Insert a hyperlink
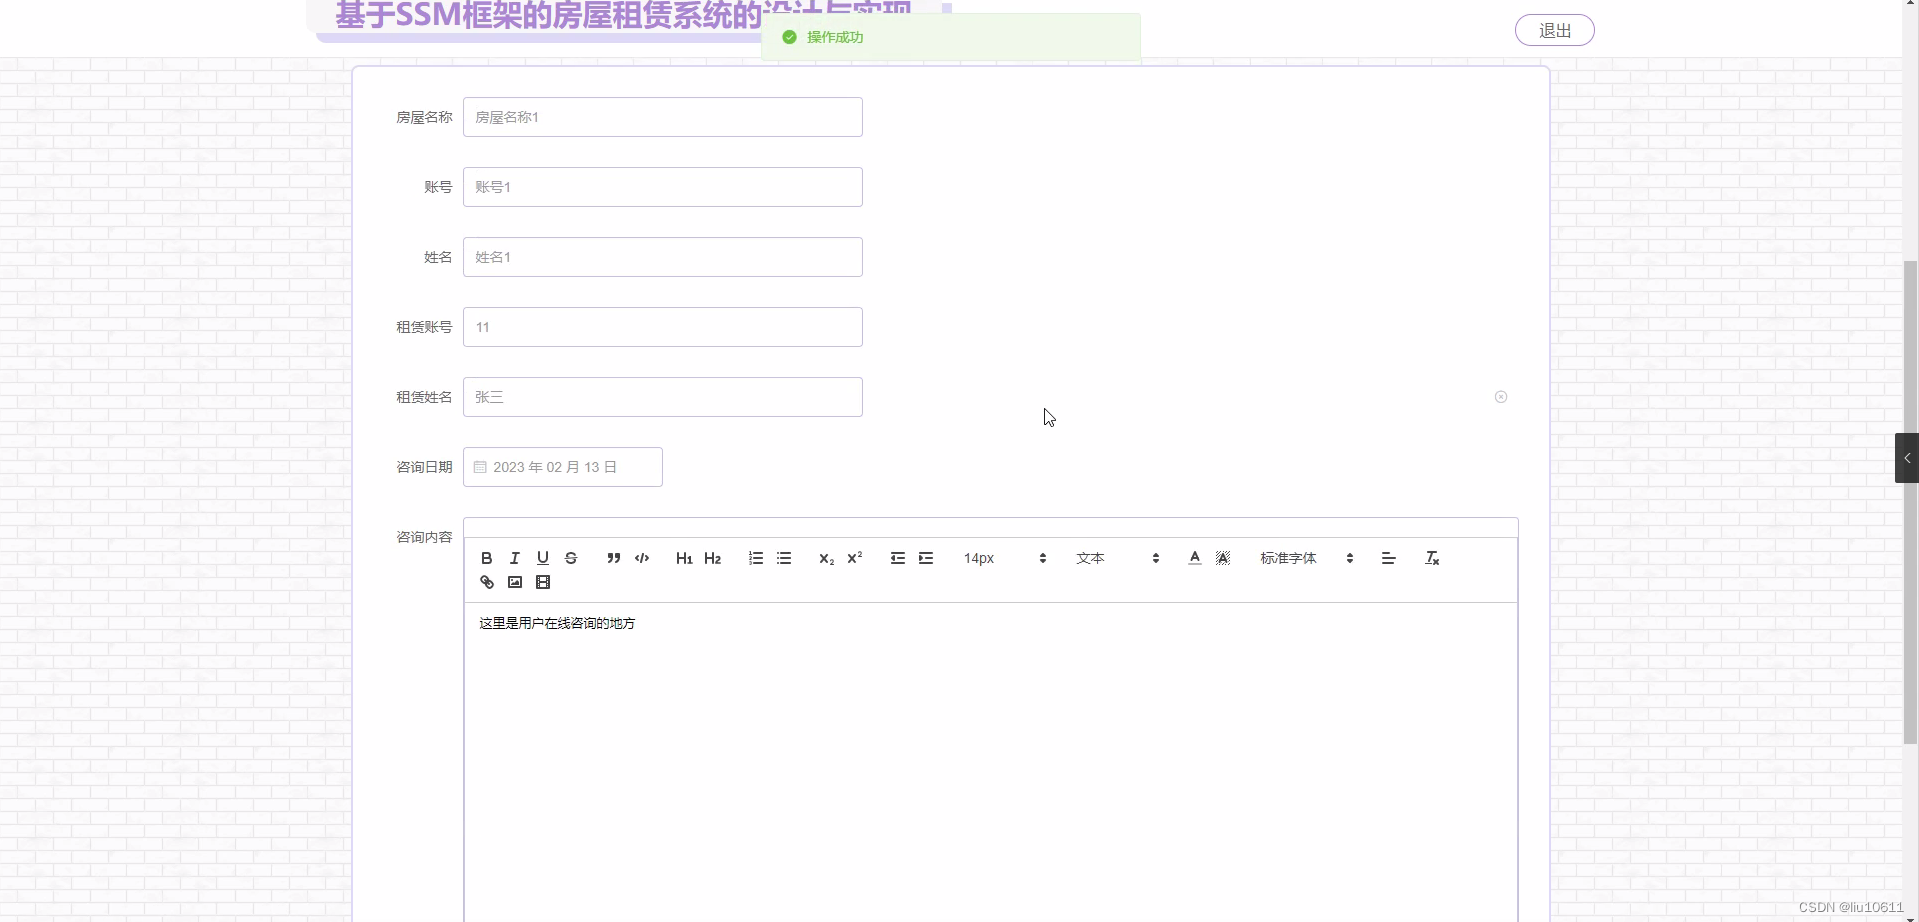The width and height of the screenshot is (1919, 922). point(486,582)
